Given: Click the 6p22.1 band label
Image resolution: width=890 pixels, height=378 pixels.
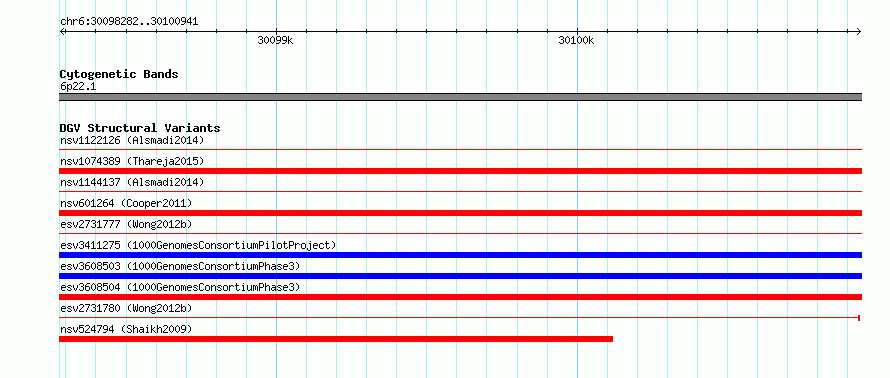Looking at the screenshot, I should 78,86.
